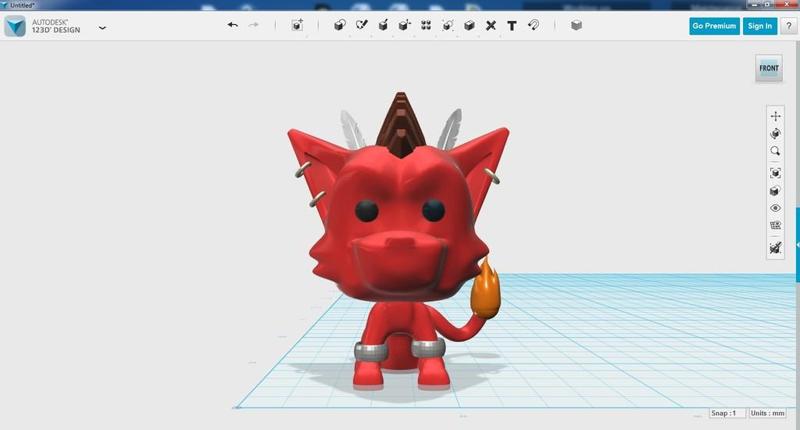Image resolution: width=800 pixels, height=430 pixels.
Task: Click the Go Premium button
Action: click(714, 26)
